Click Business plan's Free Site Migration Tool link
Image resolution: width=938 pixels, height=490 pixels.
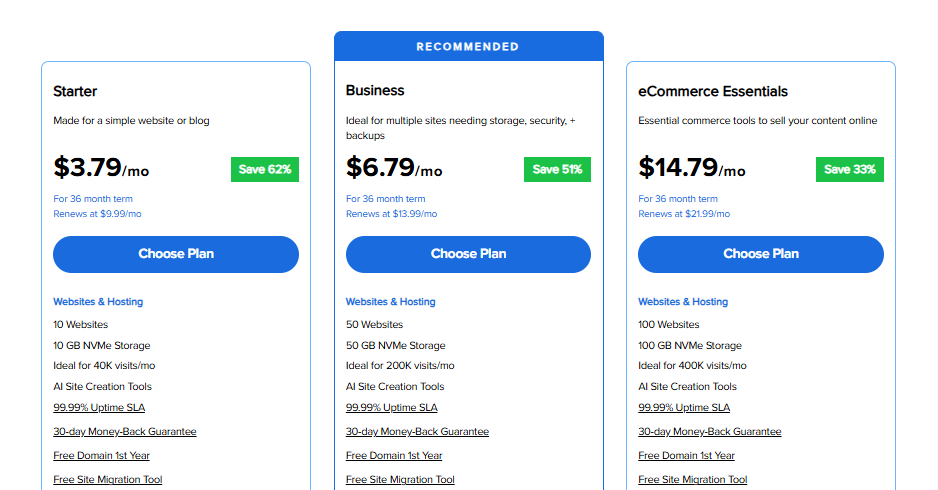tap(400, 480)
